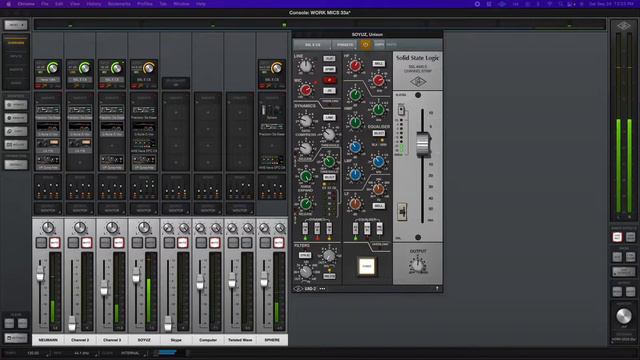Open the tempo value dropdown in bottom bar
Image resolution: width=640 pixels, height=360 pixels.
33,353
